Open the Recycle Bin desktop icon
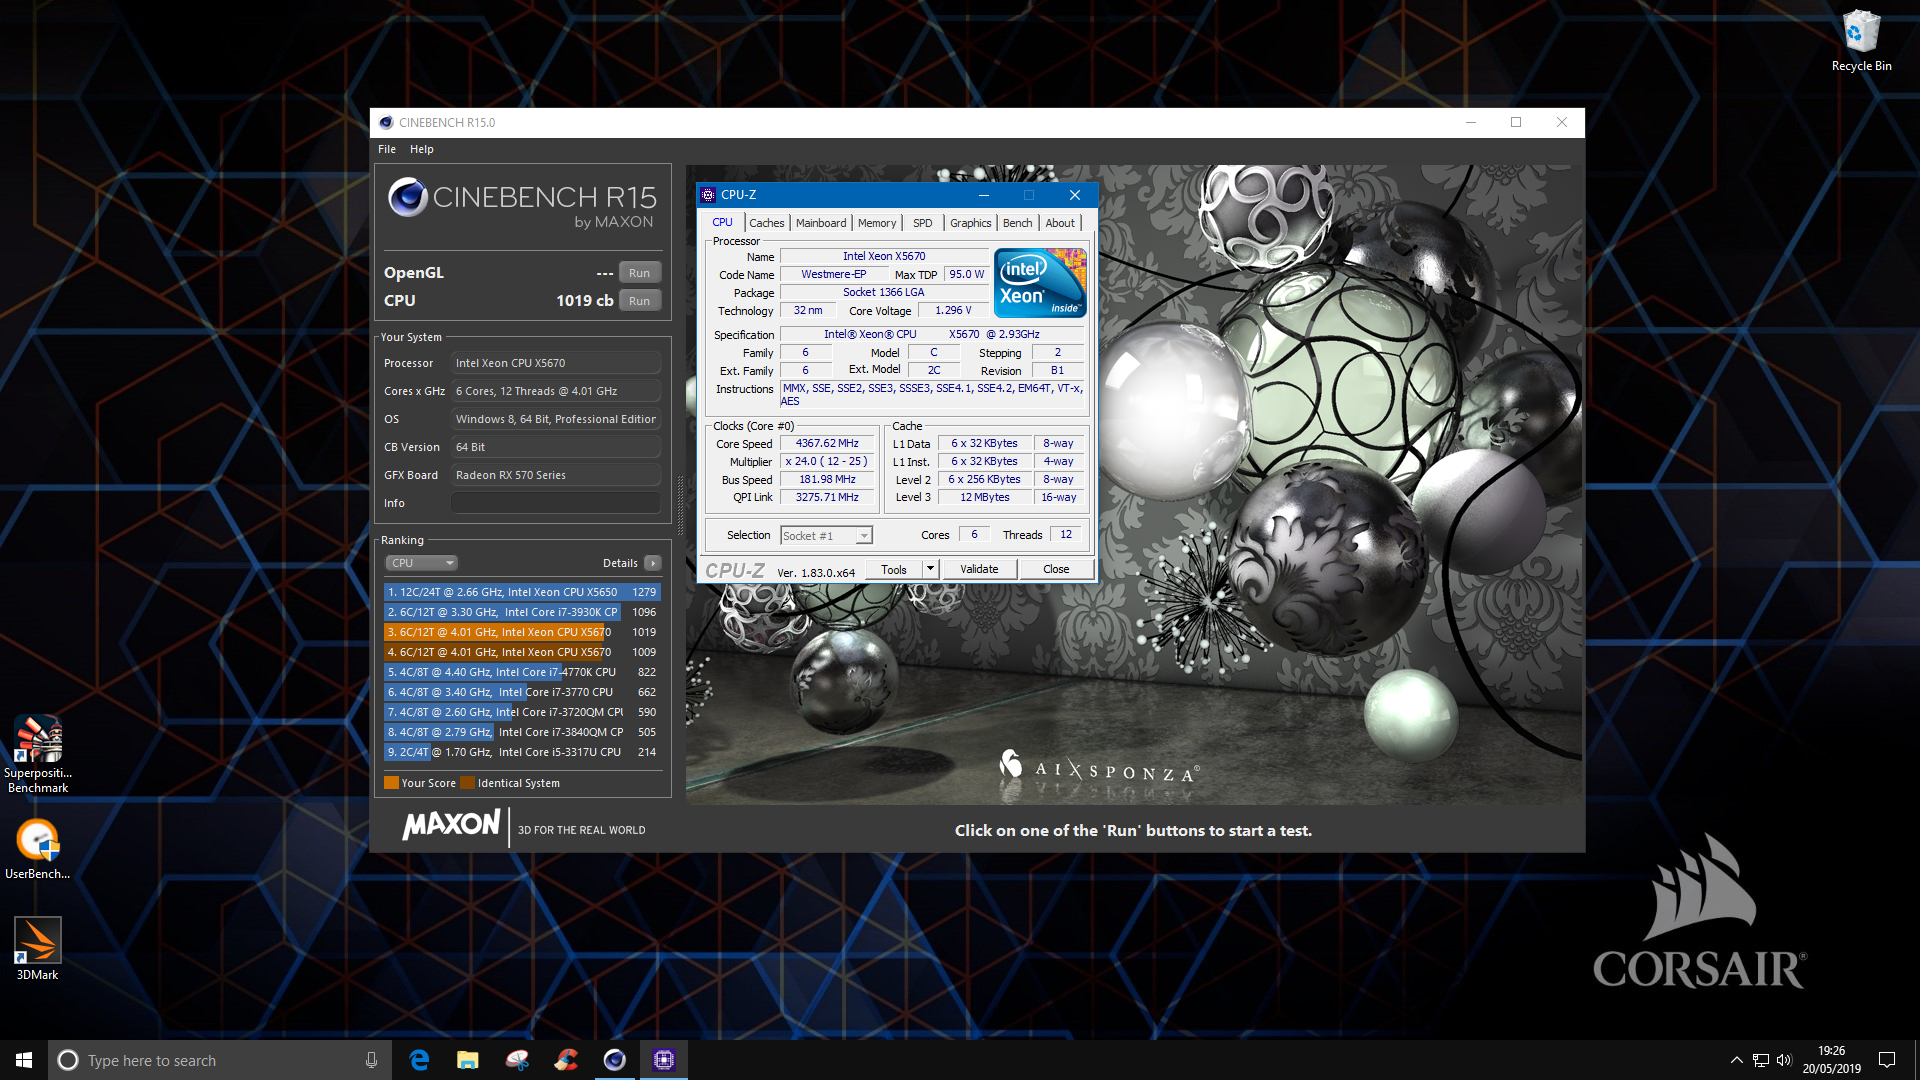Image resolution: width=1920 pixels, height=1080 pixels. click(1861, 40)
